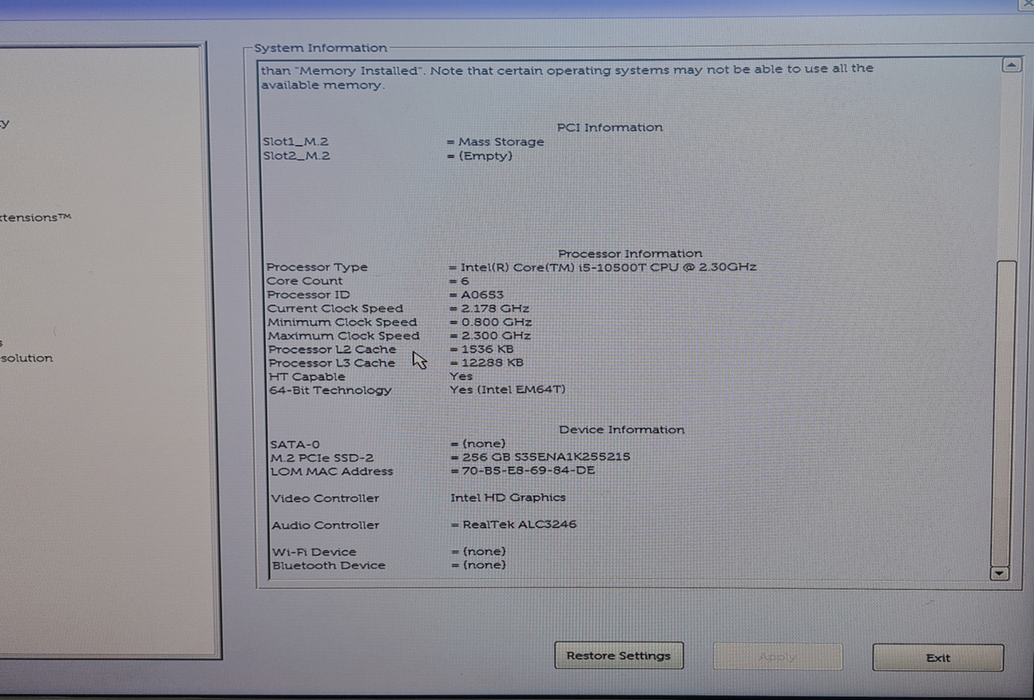The image size is (1034, 700).
Task: Click the scroll down arrow in System Information
Action: pyautogui.click(x=1000, y=573)
